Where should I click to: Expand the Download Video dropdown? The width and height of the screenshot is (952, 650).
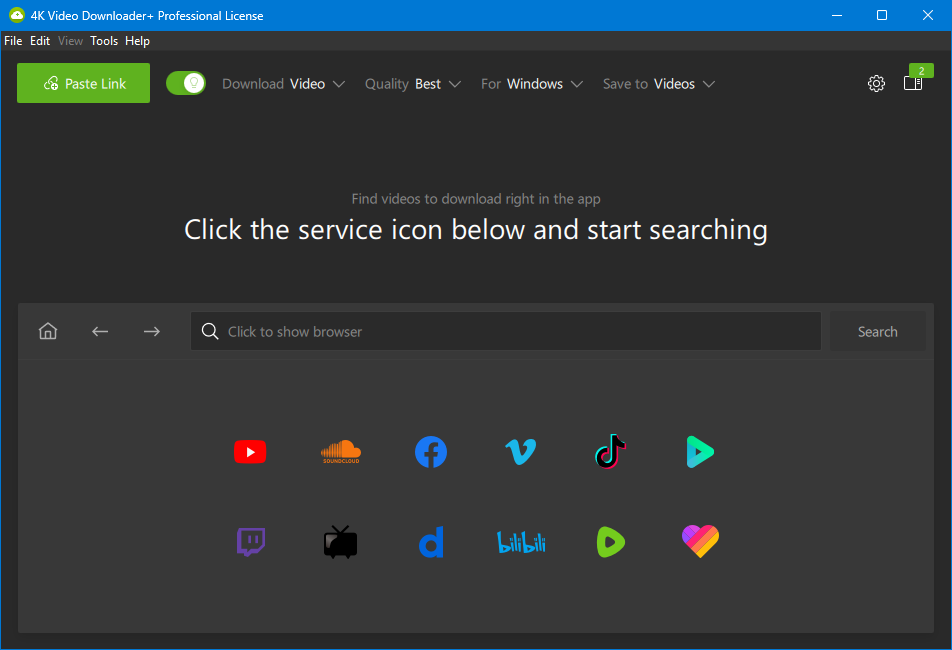[284, 84]
